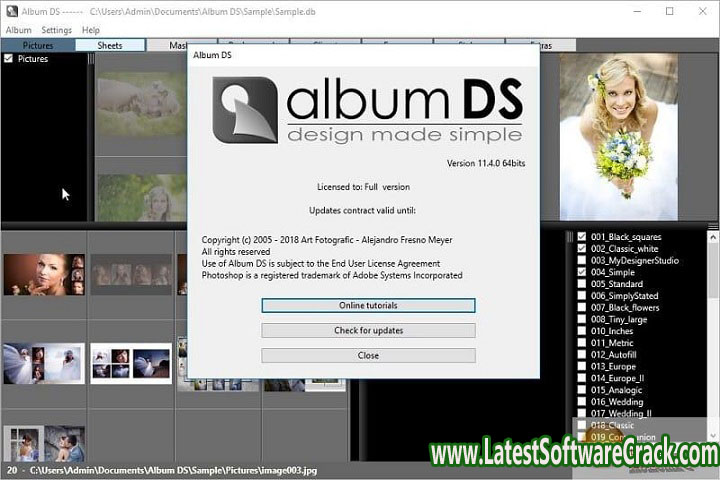Close the About dialog with Close button
Image resolution: width=720 pixels, height=480 pixels.
pos(368,355)
